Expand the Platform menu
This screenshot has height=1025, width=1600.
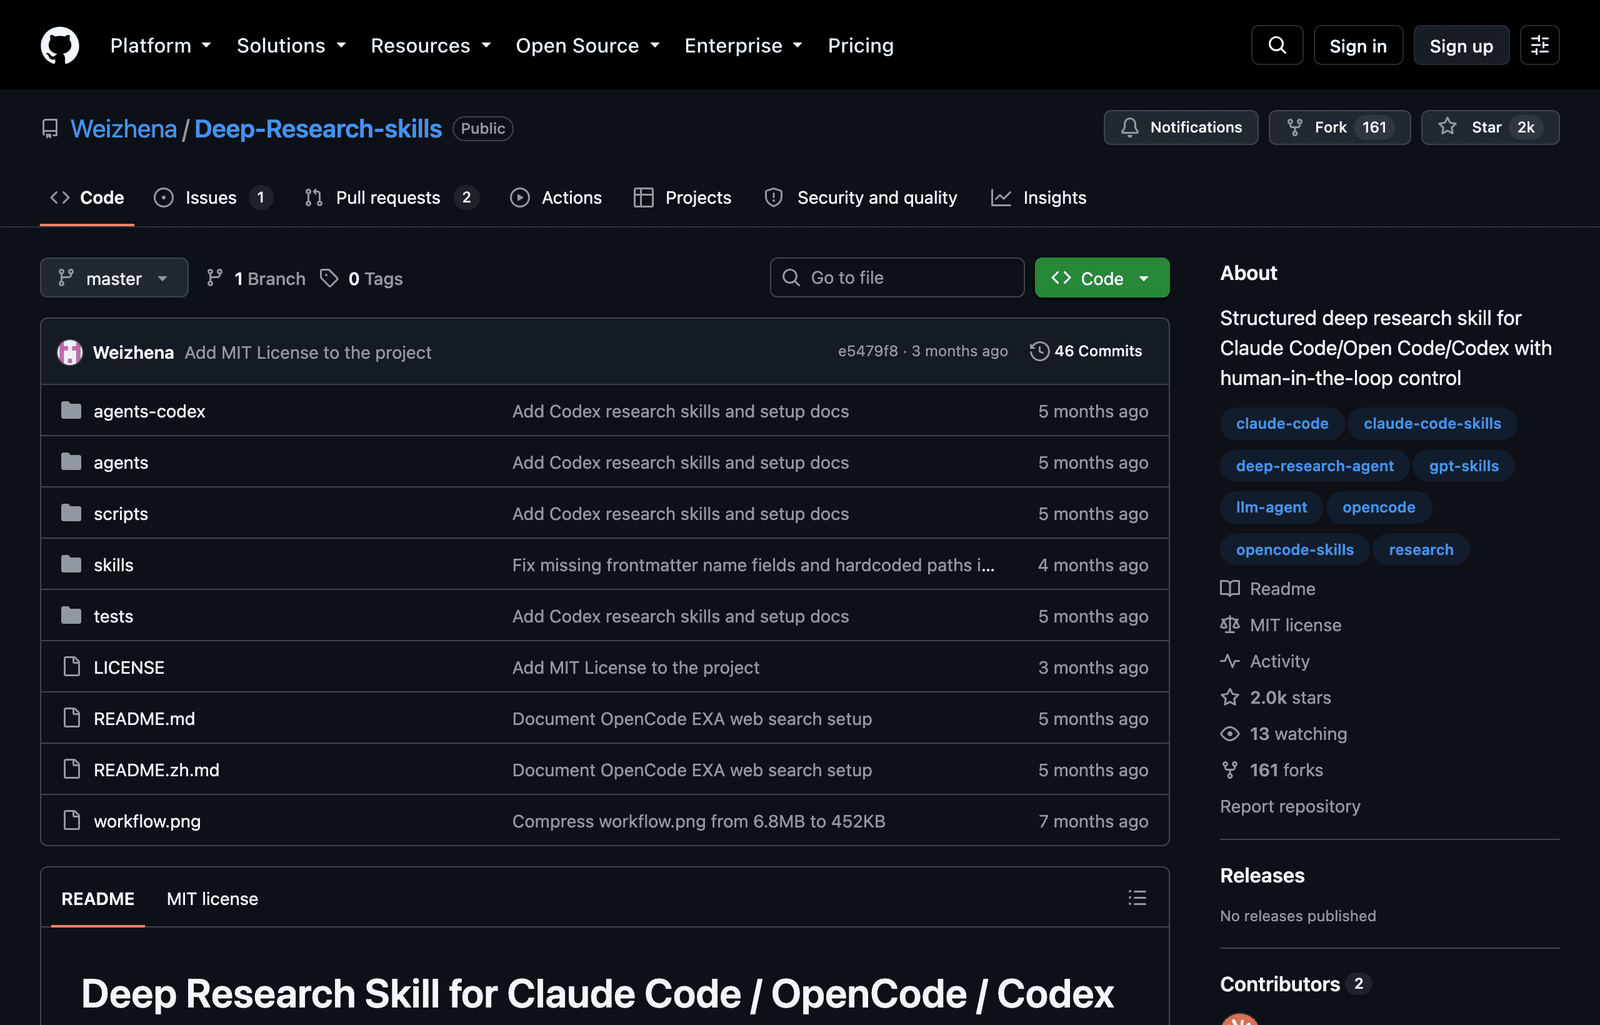[160, 46]
